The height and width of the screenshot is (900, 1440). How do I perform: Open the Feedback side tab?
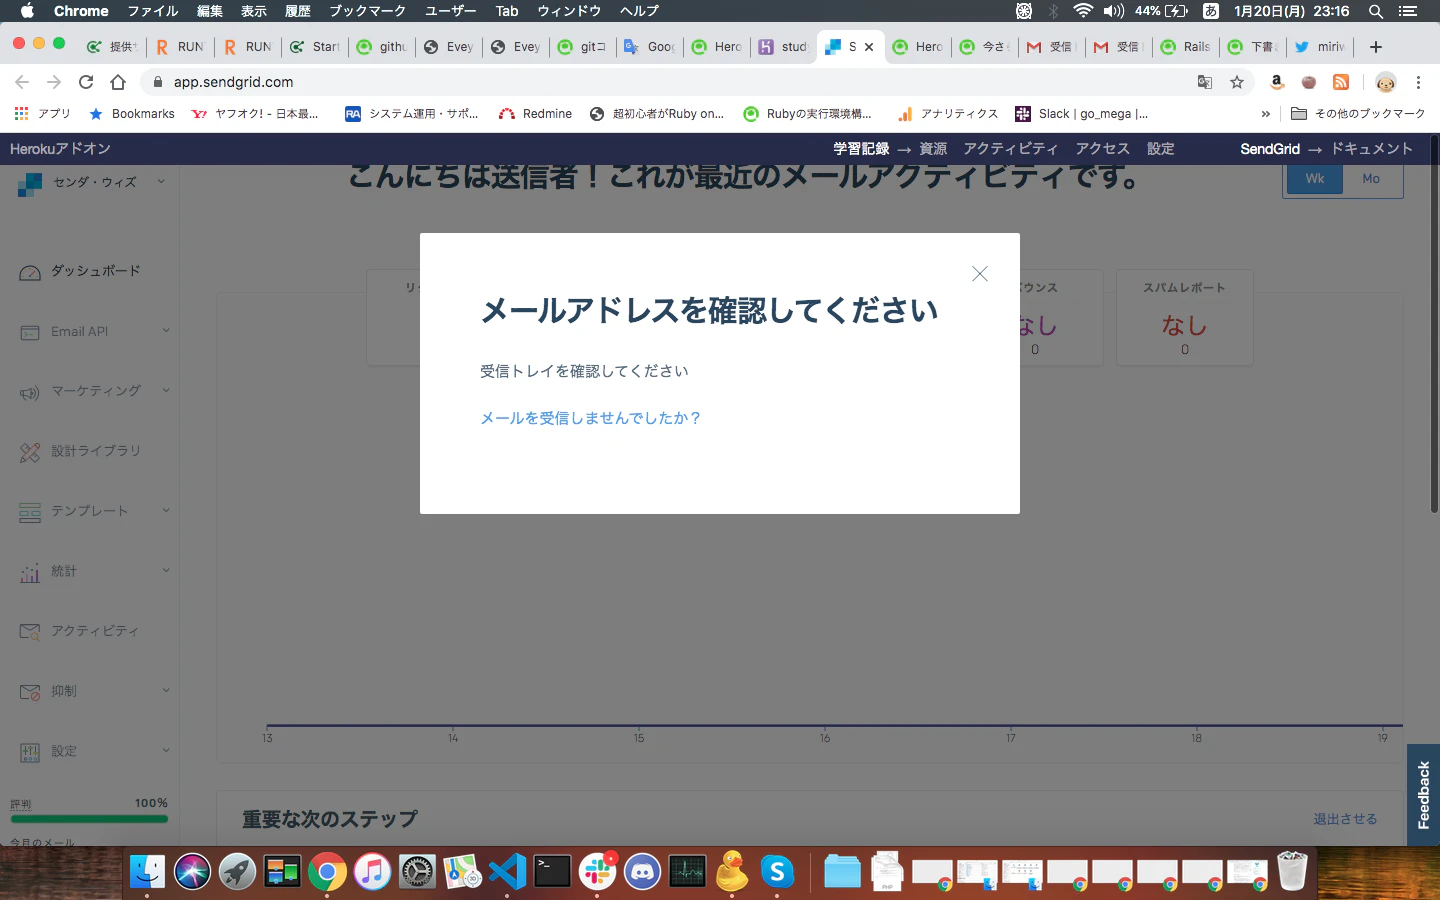click(x=1423, y=795)
